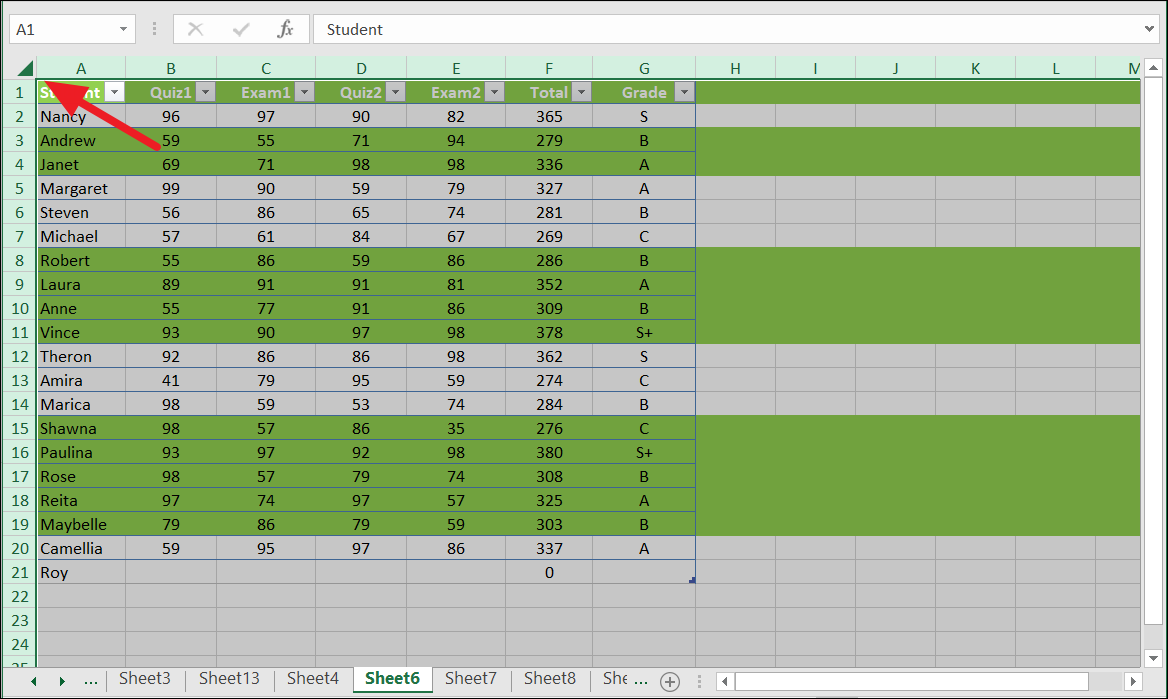Screen dimensions: 1168x699
Task: Switch to the Sheet3 tab
Action: (x=144, y=679)
